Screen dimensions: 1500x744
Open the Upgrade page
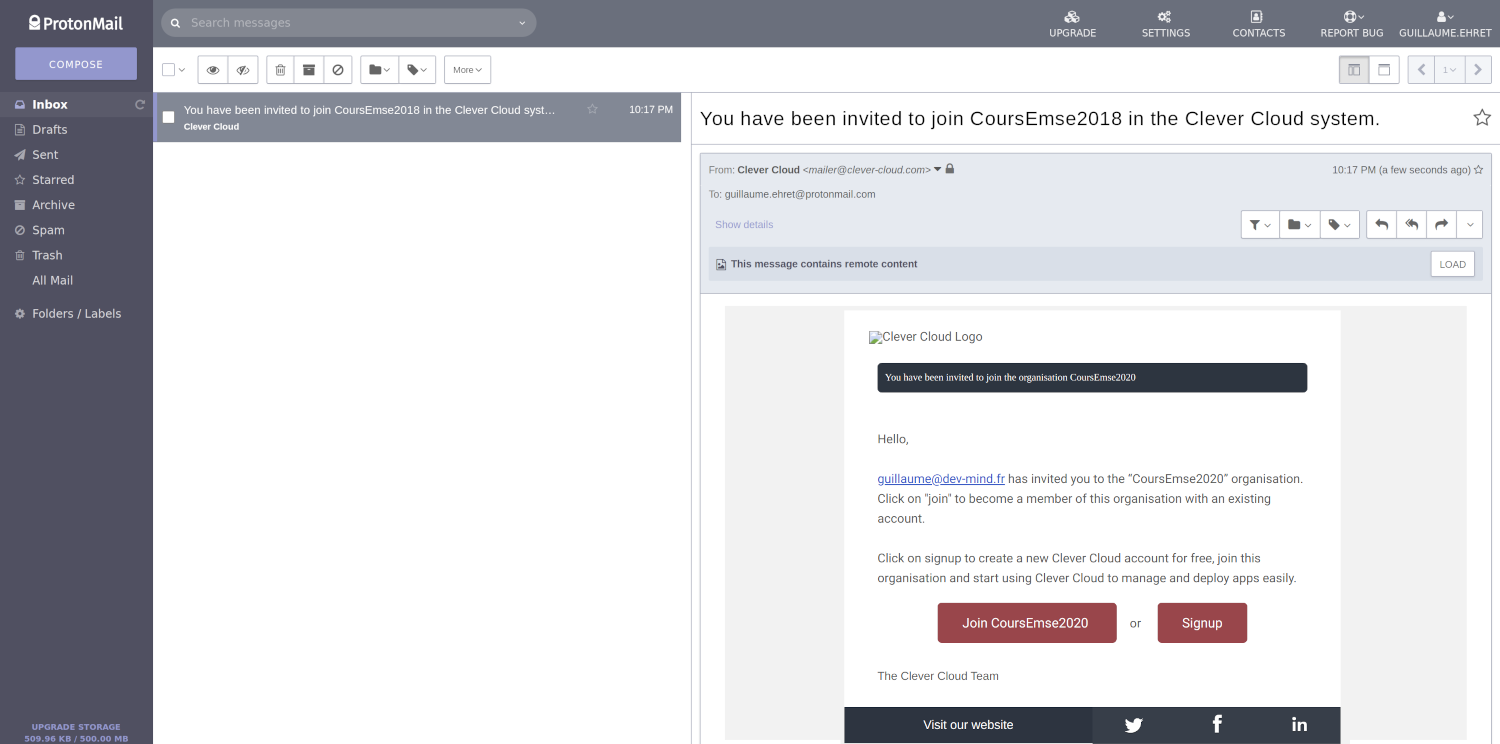point(1072,24)
